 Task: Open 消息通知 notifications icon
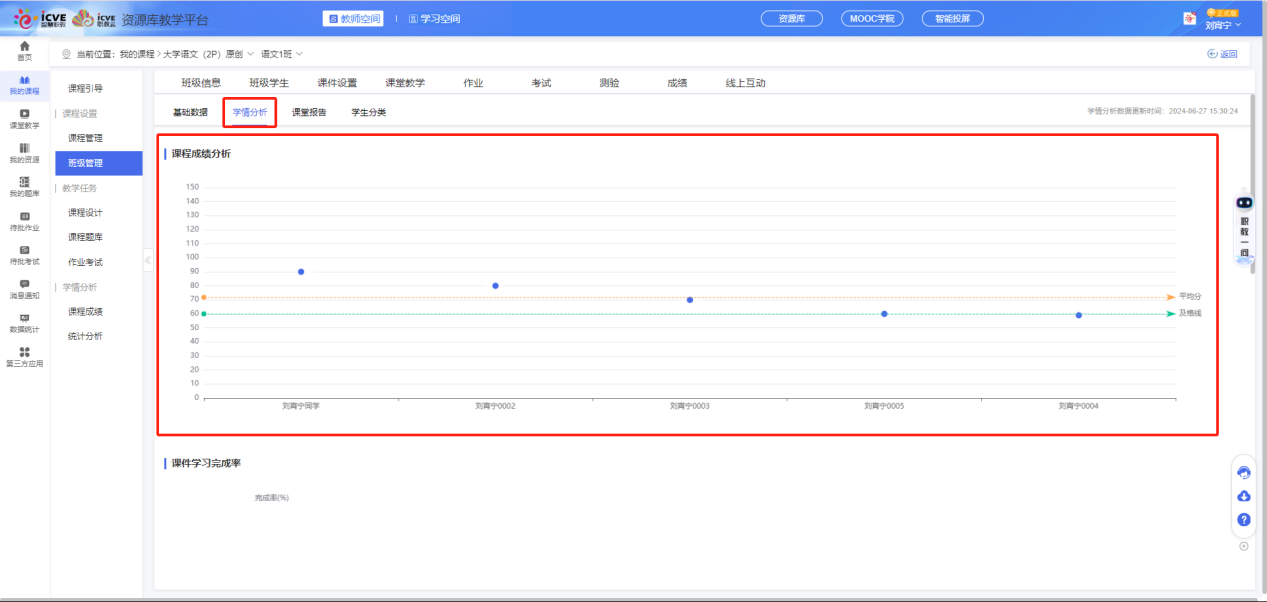24,288
